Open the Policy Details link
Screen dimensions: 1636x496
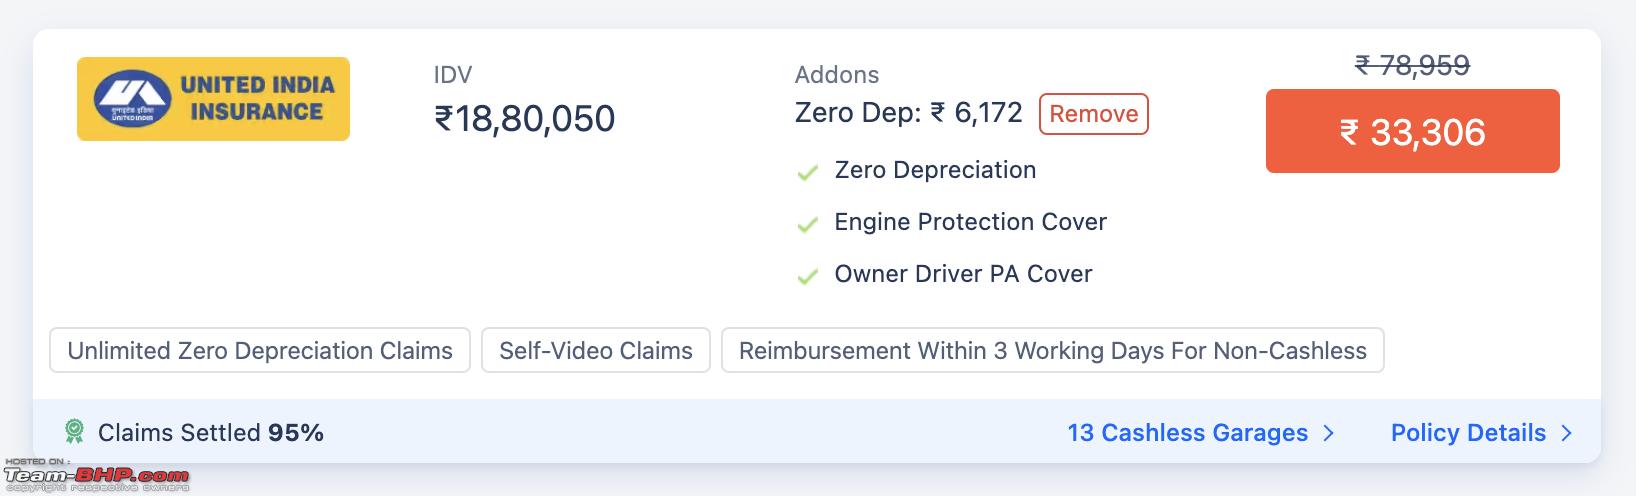click(1468, 433)
